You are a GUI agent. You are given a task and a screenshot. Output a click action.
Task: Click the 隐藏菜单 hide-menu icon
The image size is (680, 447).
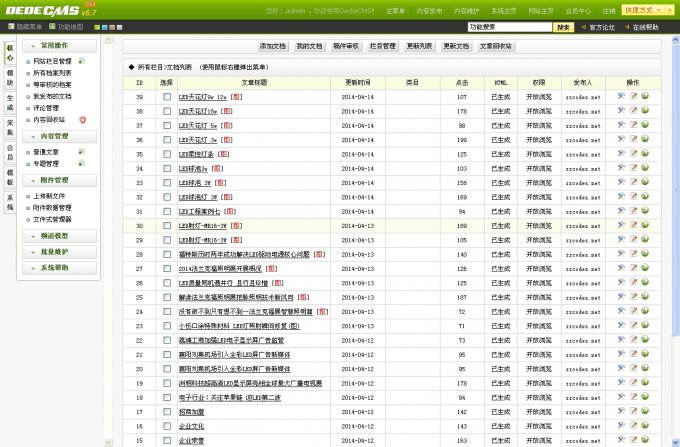(11, 26)
